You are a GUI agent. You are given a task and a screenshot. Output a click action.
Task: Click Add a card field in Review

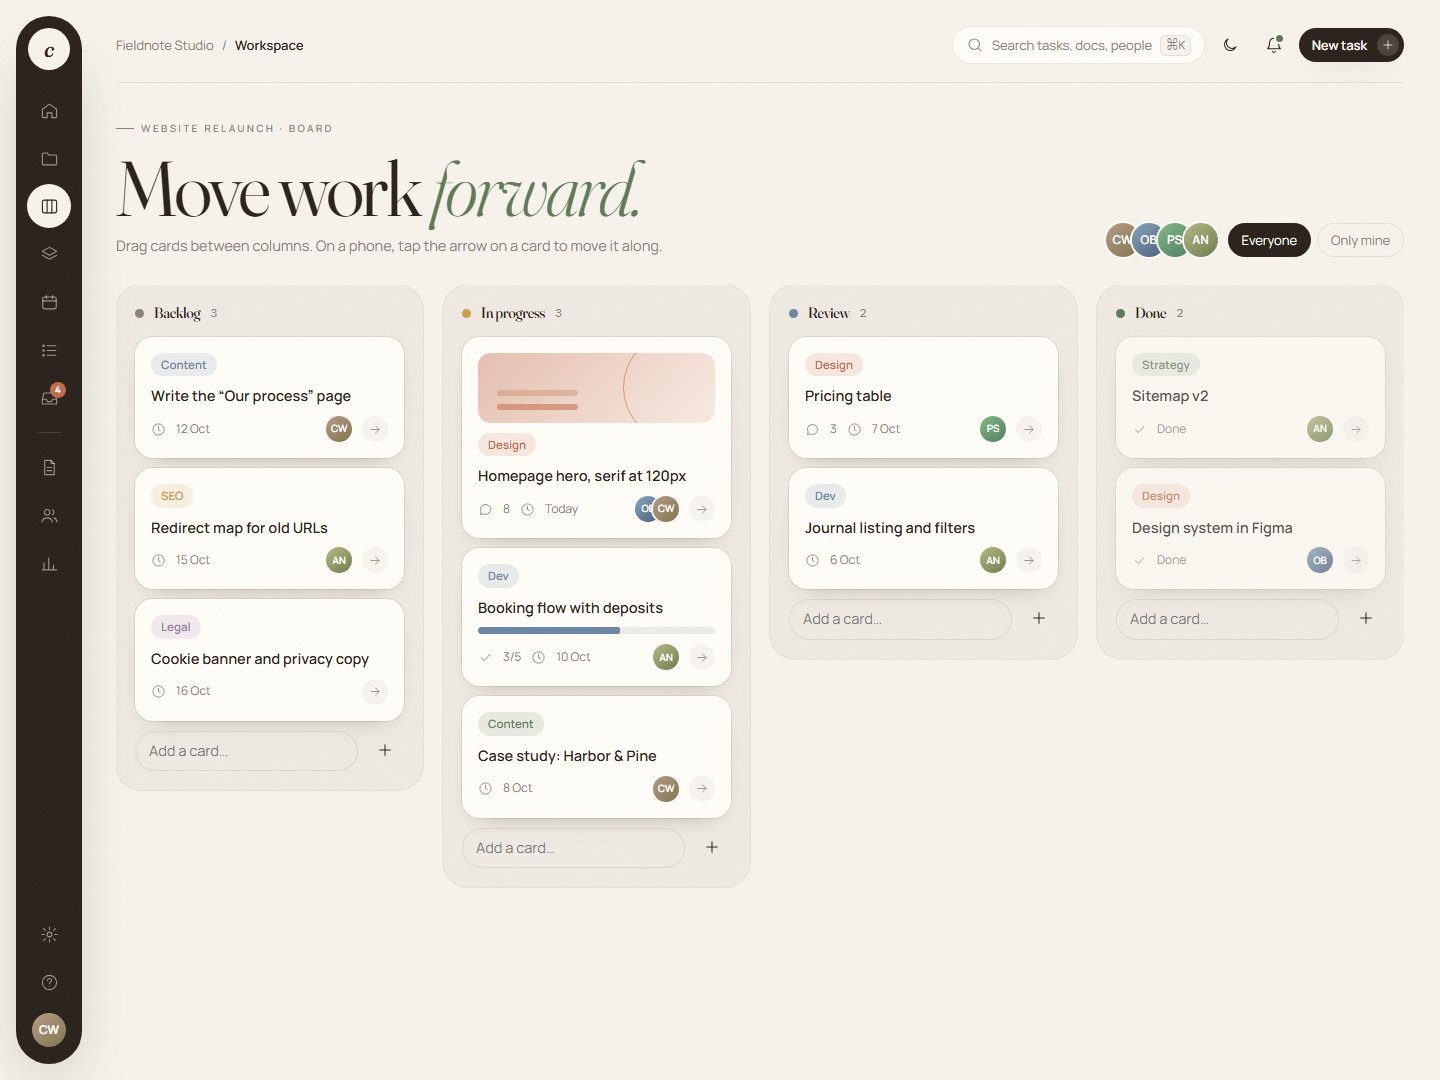coord(900,619)
